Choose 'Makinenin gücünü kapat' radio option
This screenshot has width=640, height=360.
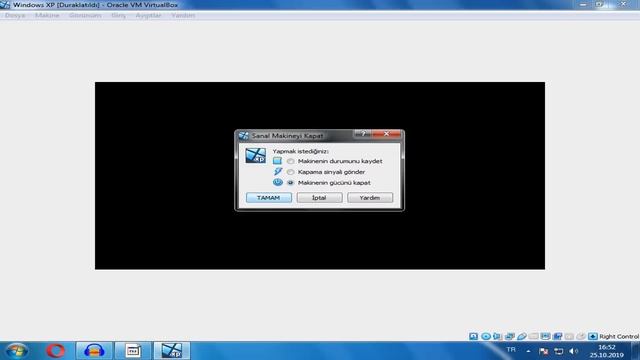pos(290,183)
